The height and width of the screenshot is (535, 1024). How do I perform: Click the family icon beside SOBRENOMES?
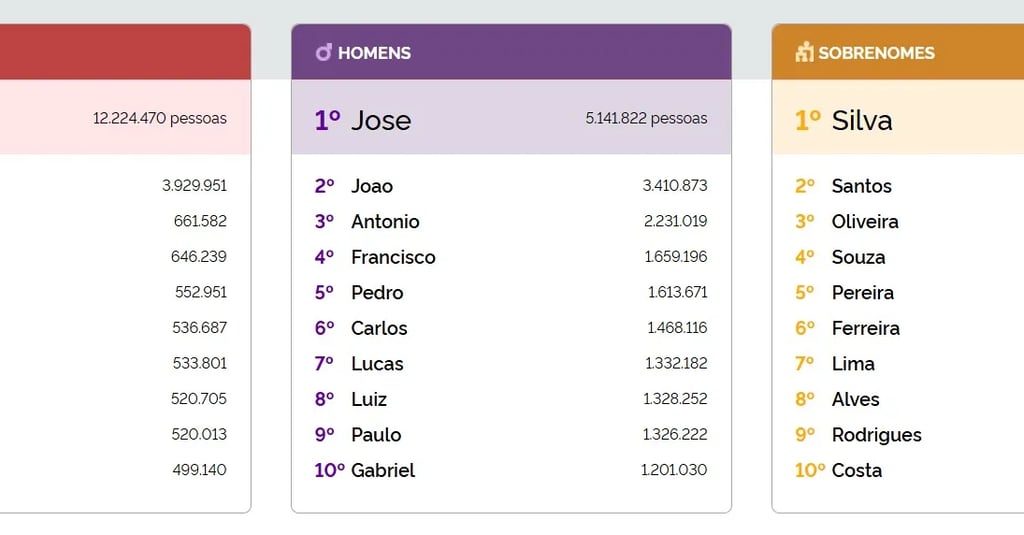pyautogui.click(x=804, y=53)
